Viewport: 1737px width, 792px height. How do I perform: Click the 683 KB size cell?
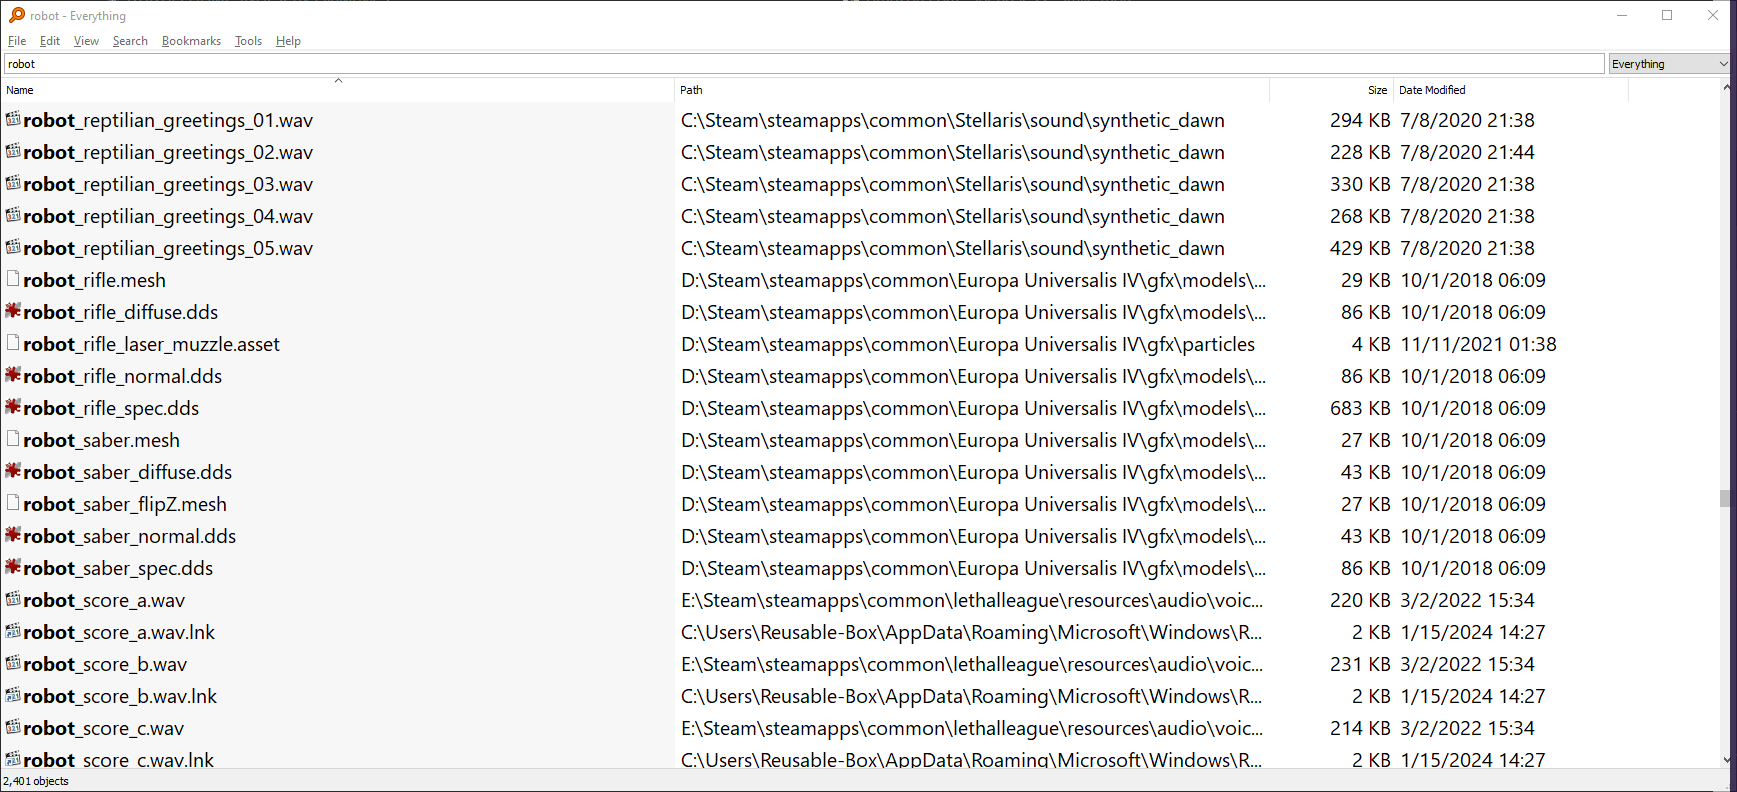tap(1360, 408)
